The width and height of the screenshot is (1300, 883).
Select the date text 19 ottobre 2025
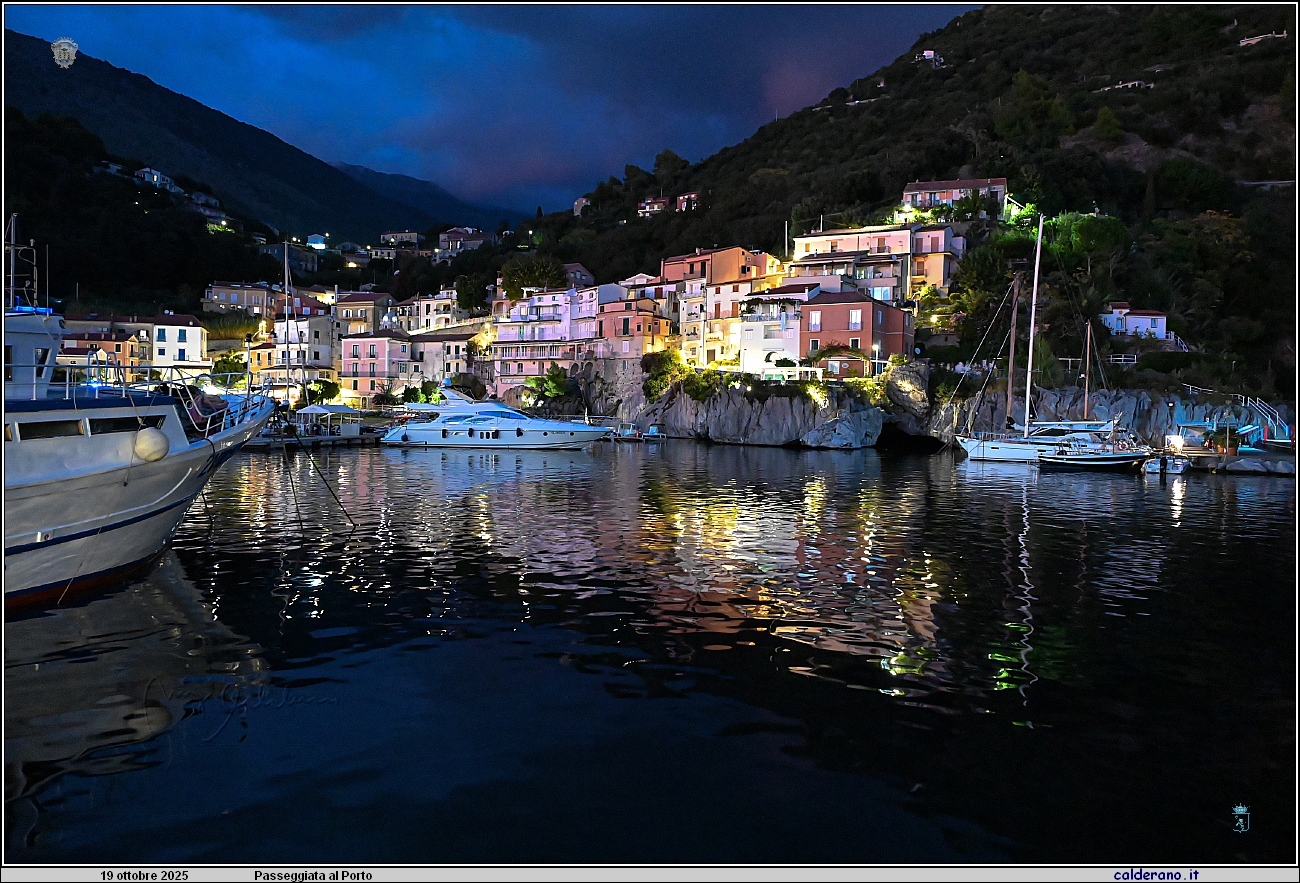144,876
